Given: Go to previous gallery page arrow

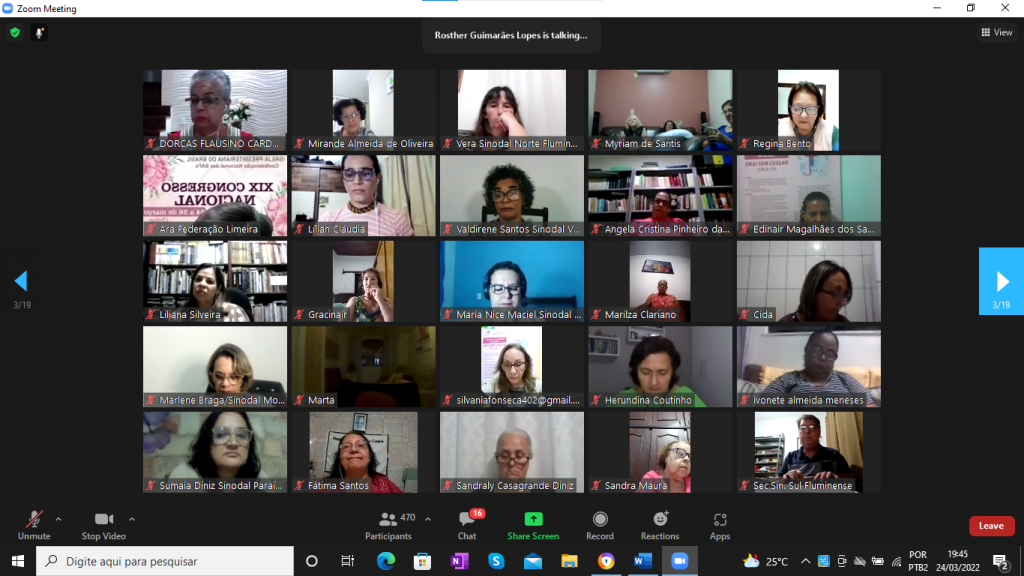Looking at the screenshot, I should tap(21, 281).
